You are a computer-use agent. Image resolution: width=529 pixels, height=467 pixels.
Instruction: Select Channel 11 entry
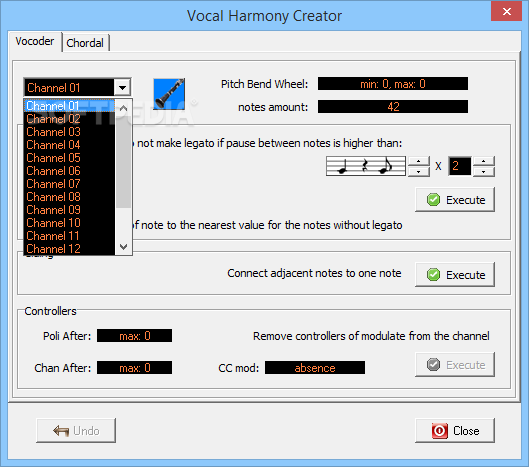tap(69, 236)
